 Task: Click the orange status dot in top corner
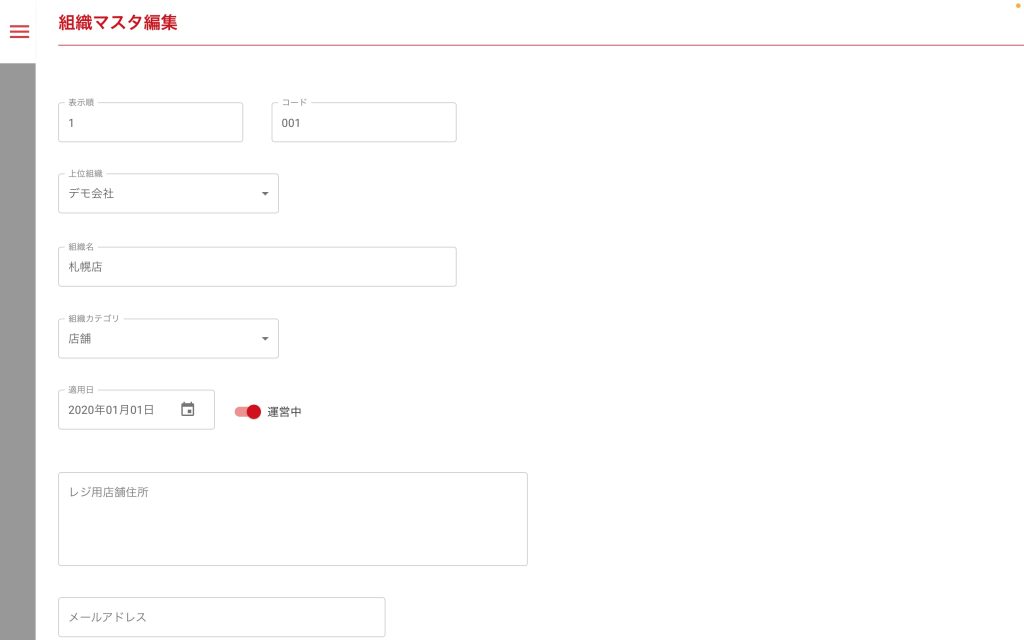point(1018,6)
